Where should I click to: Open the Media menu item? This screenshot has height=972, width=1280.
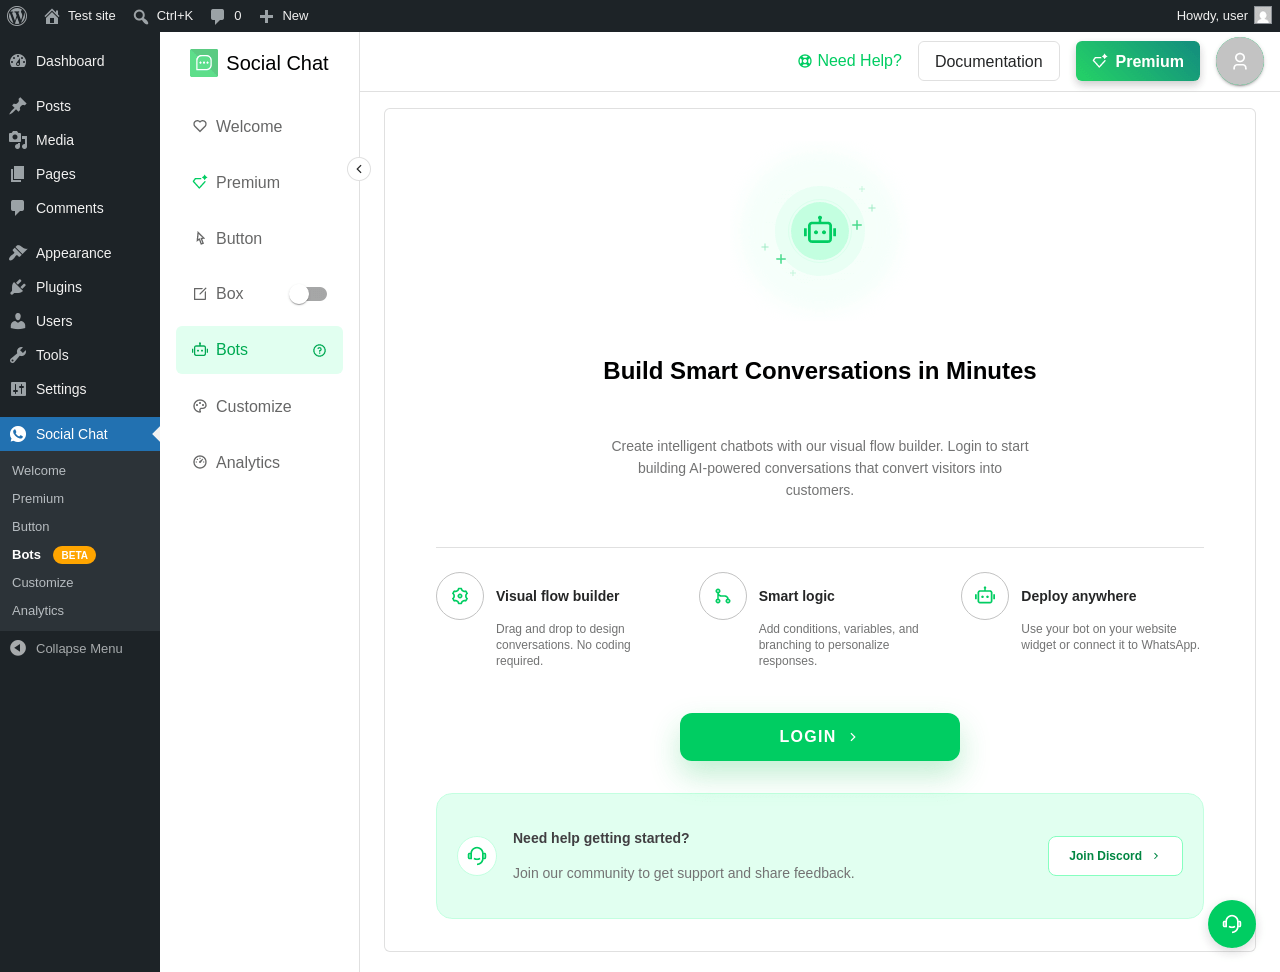tap(80, 140)
